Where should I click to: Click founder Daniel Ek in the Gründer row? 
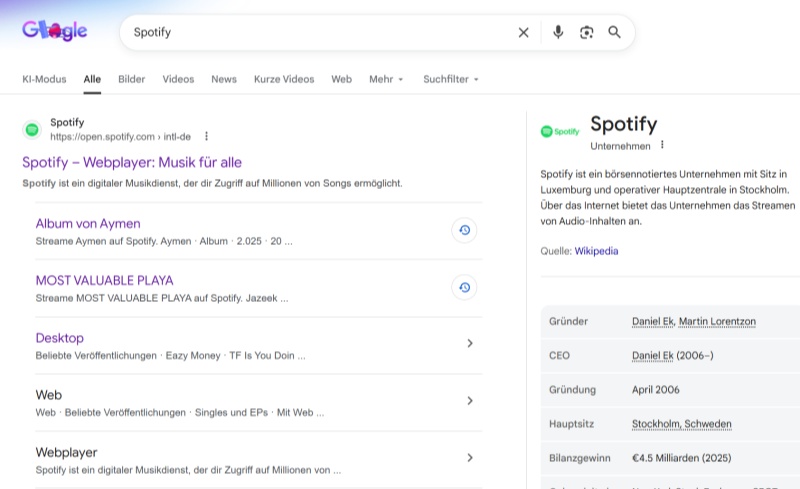[x=653, y=322]
